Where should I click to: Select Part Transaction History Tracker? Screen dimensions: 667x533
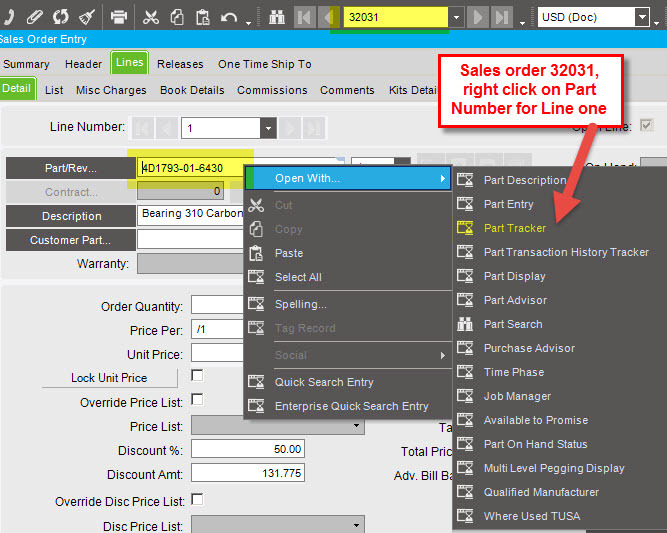click(x=566, y=252)
